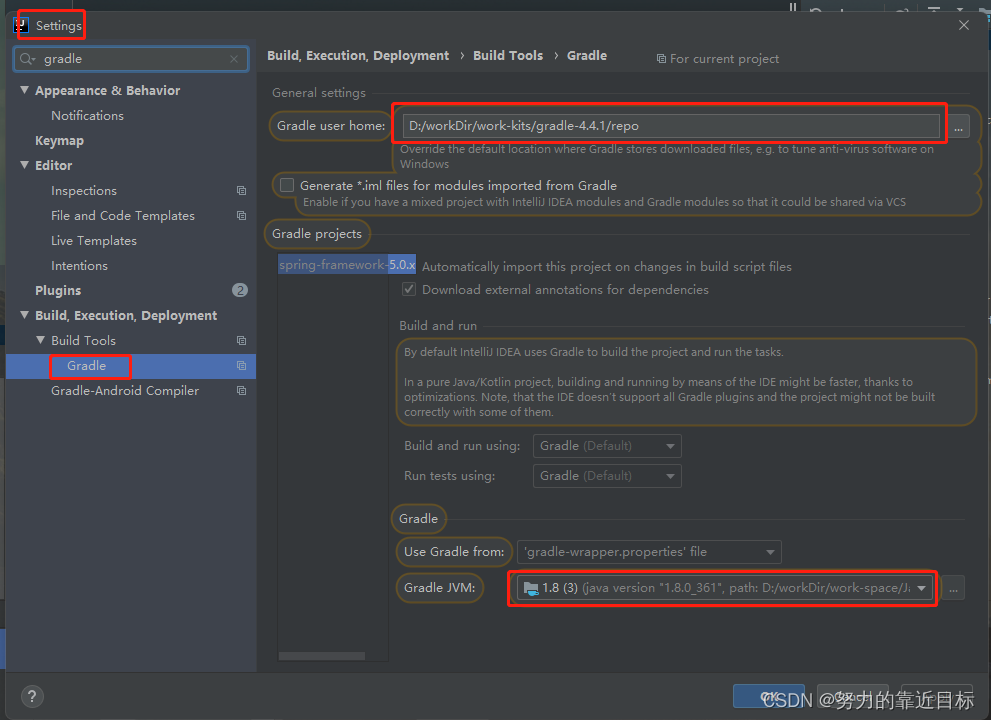Close the Settings dialog

[964, 25]
